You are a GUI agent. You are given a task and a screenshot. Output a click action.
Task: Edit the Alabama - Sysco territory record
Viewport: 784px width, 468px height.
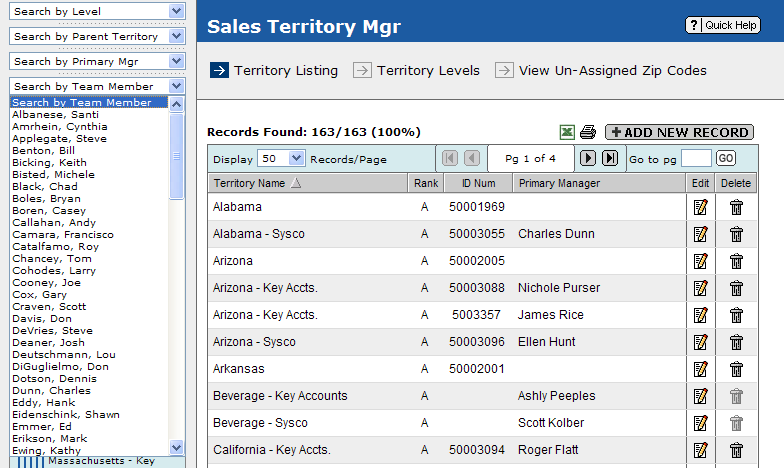(x=700, y=234)
